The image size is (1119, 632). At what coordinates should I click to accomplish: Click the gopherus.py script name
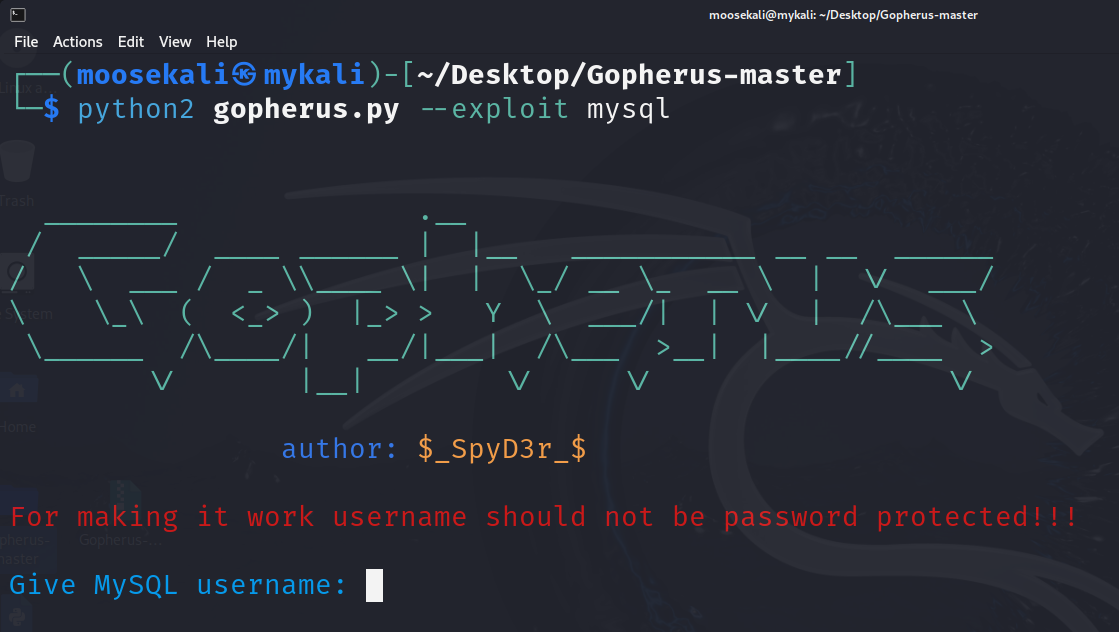click(x=306, y=109)
